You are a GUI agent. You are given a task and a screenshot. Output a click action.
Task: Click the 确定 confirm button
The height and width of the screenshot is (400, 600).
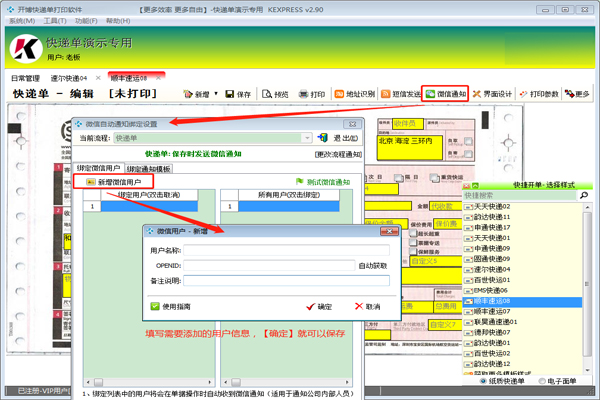[319, 307]
